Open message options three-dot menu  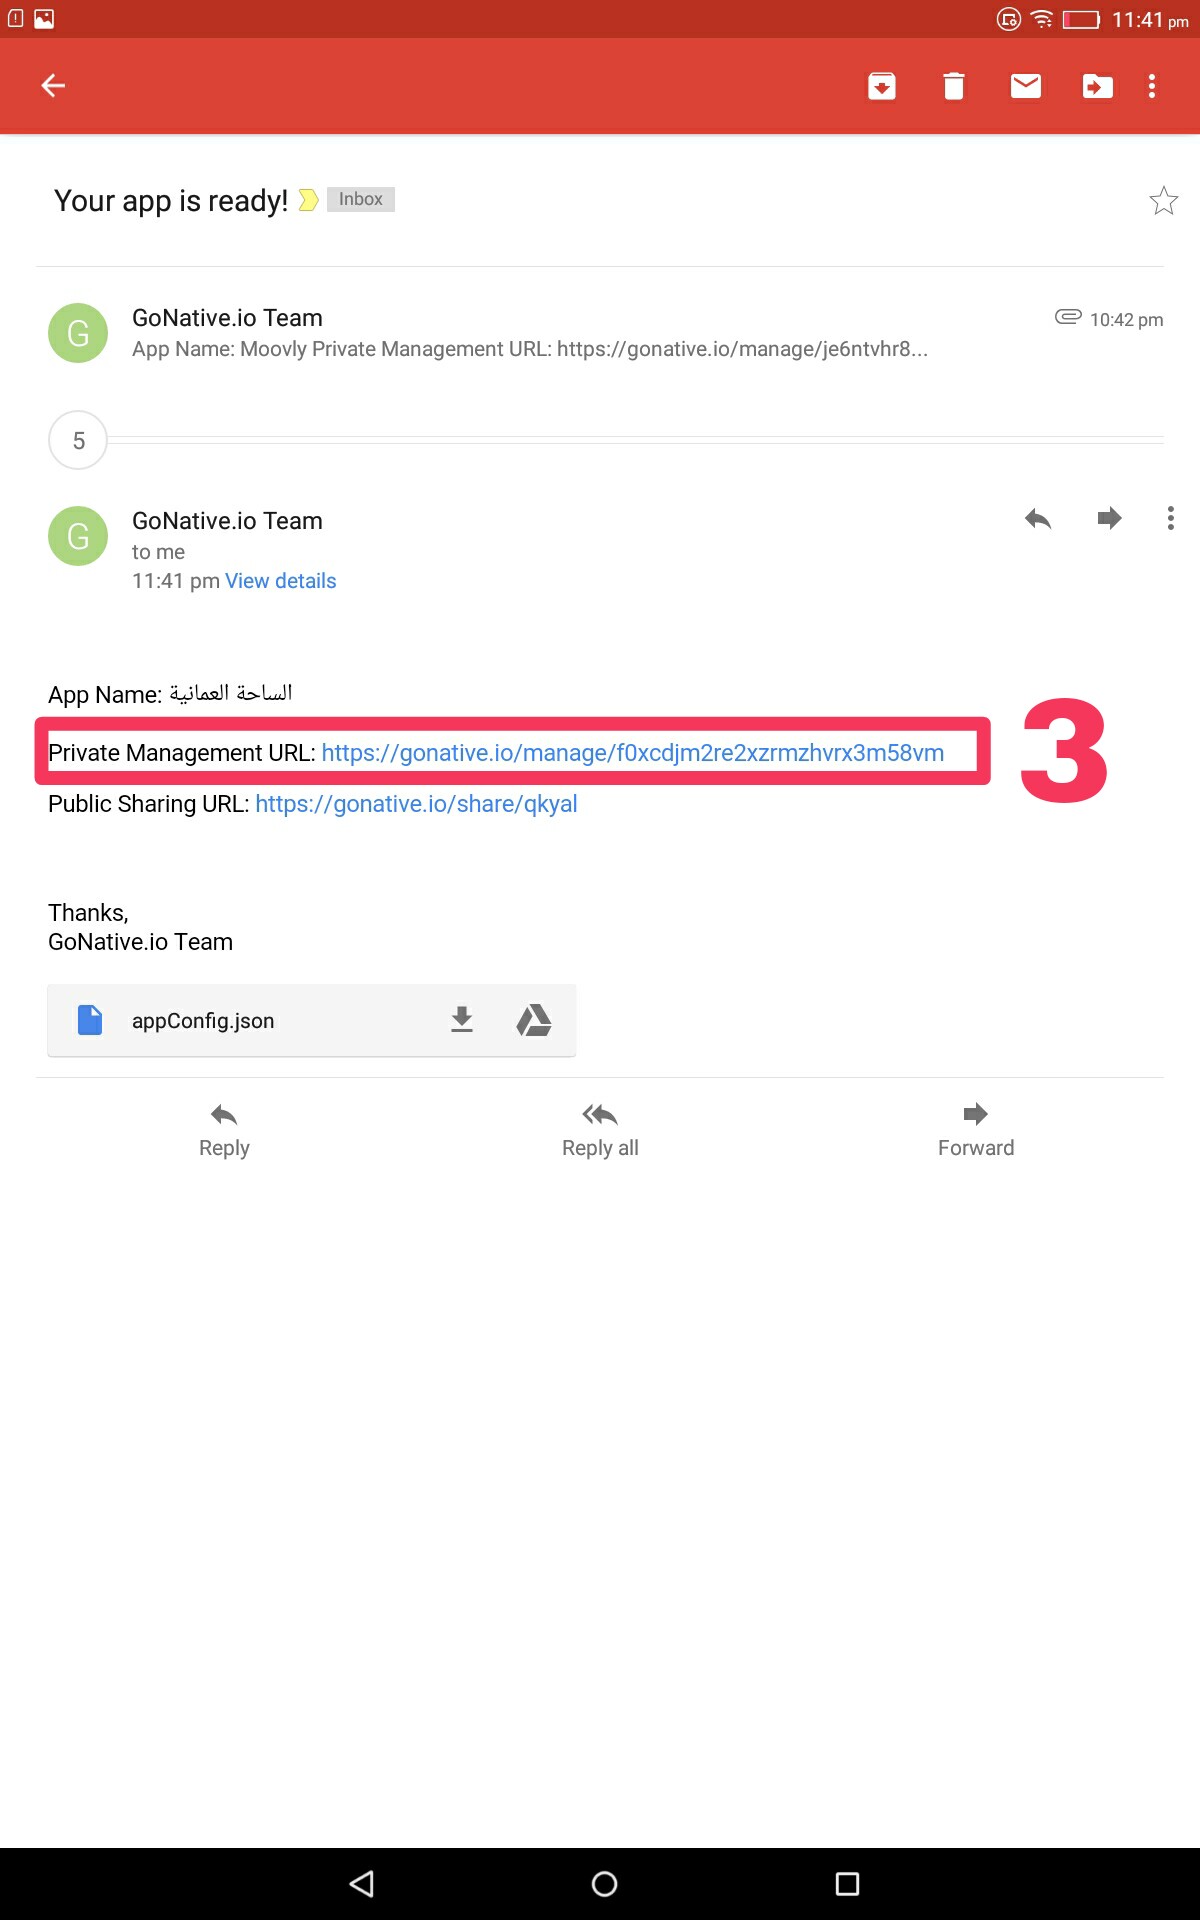[x=1170, y=518]
